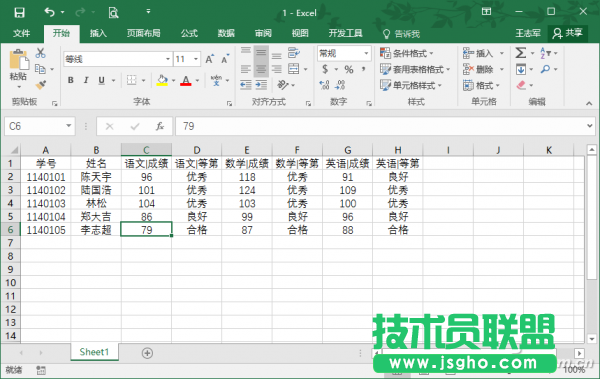600x379 pixels.
Task: Open 单元格样式 cell styles menu
Action: pos(411,85)
